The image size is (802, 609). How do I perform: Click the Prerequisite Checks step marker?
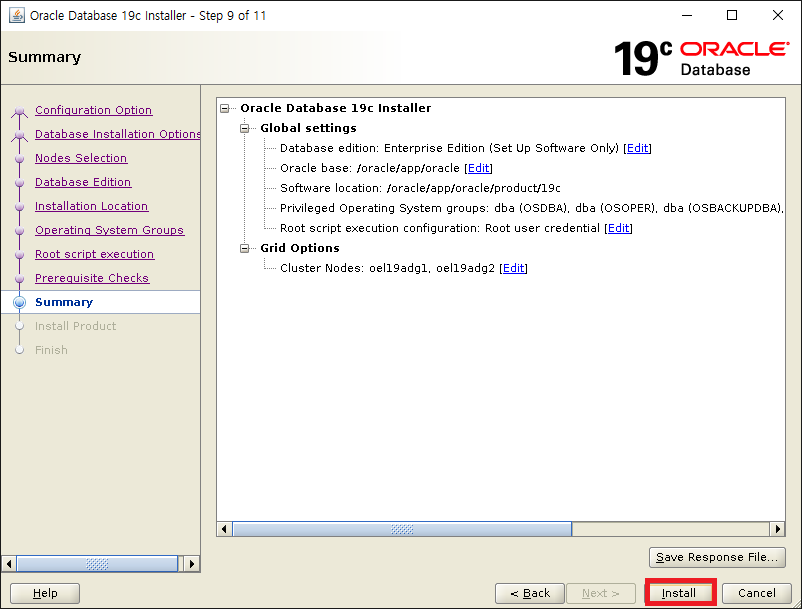tap(19, 279)
